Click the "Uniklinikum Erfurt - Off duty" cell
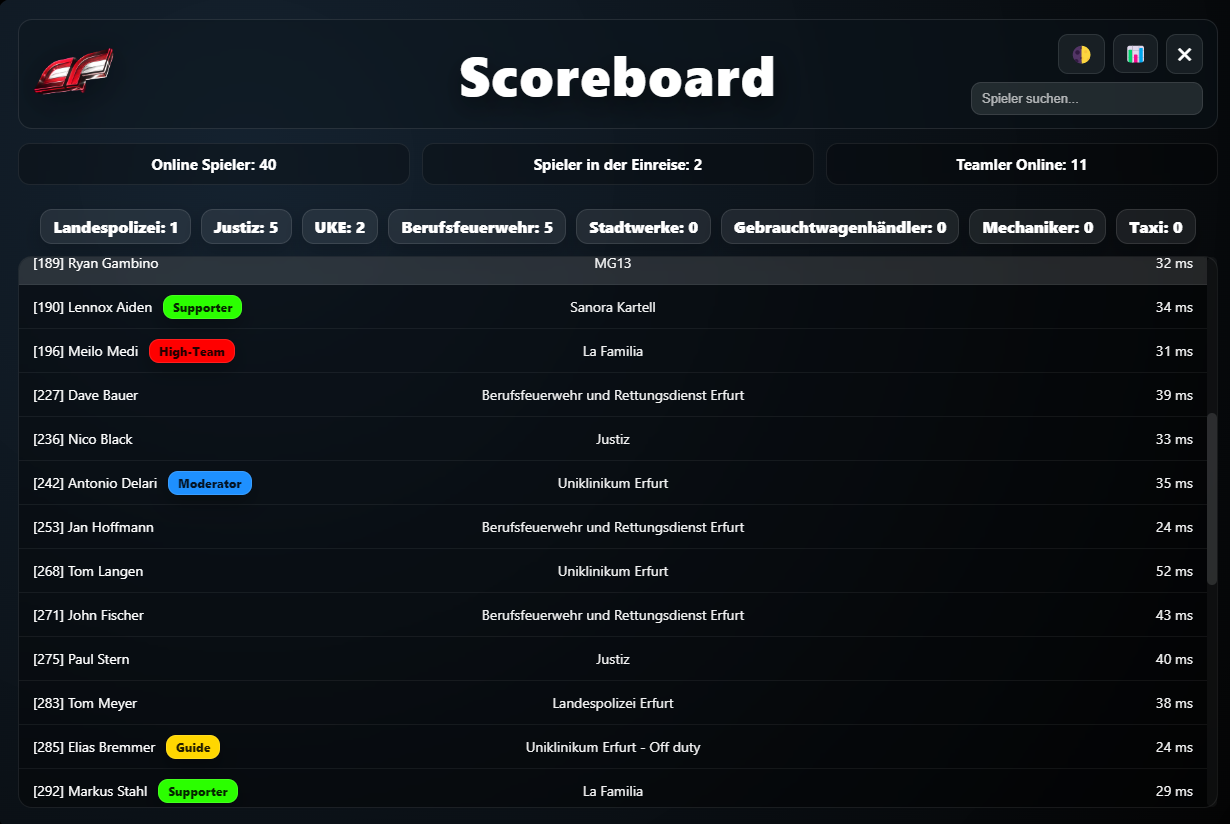Screen dimensions: 1230x824 613,747
